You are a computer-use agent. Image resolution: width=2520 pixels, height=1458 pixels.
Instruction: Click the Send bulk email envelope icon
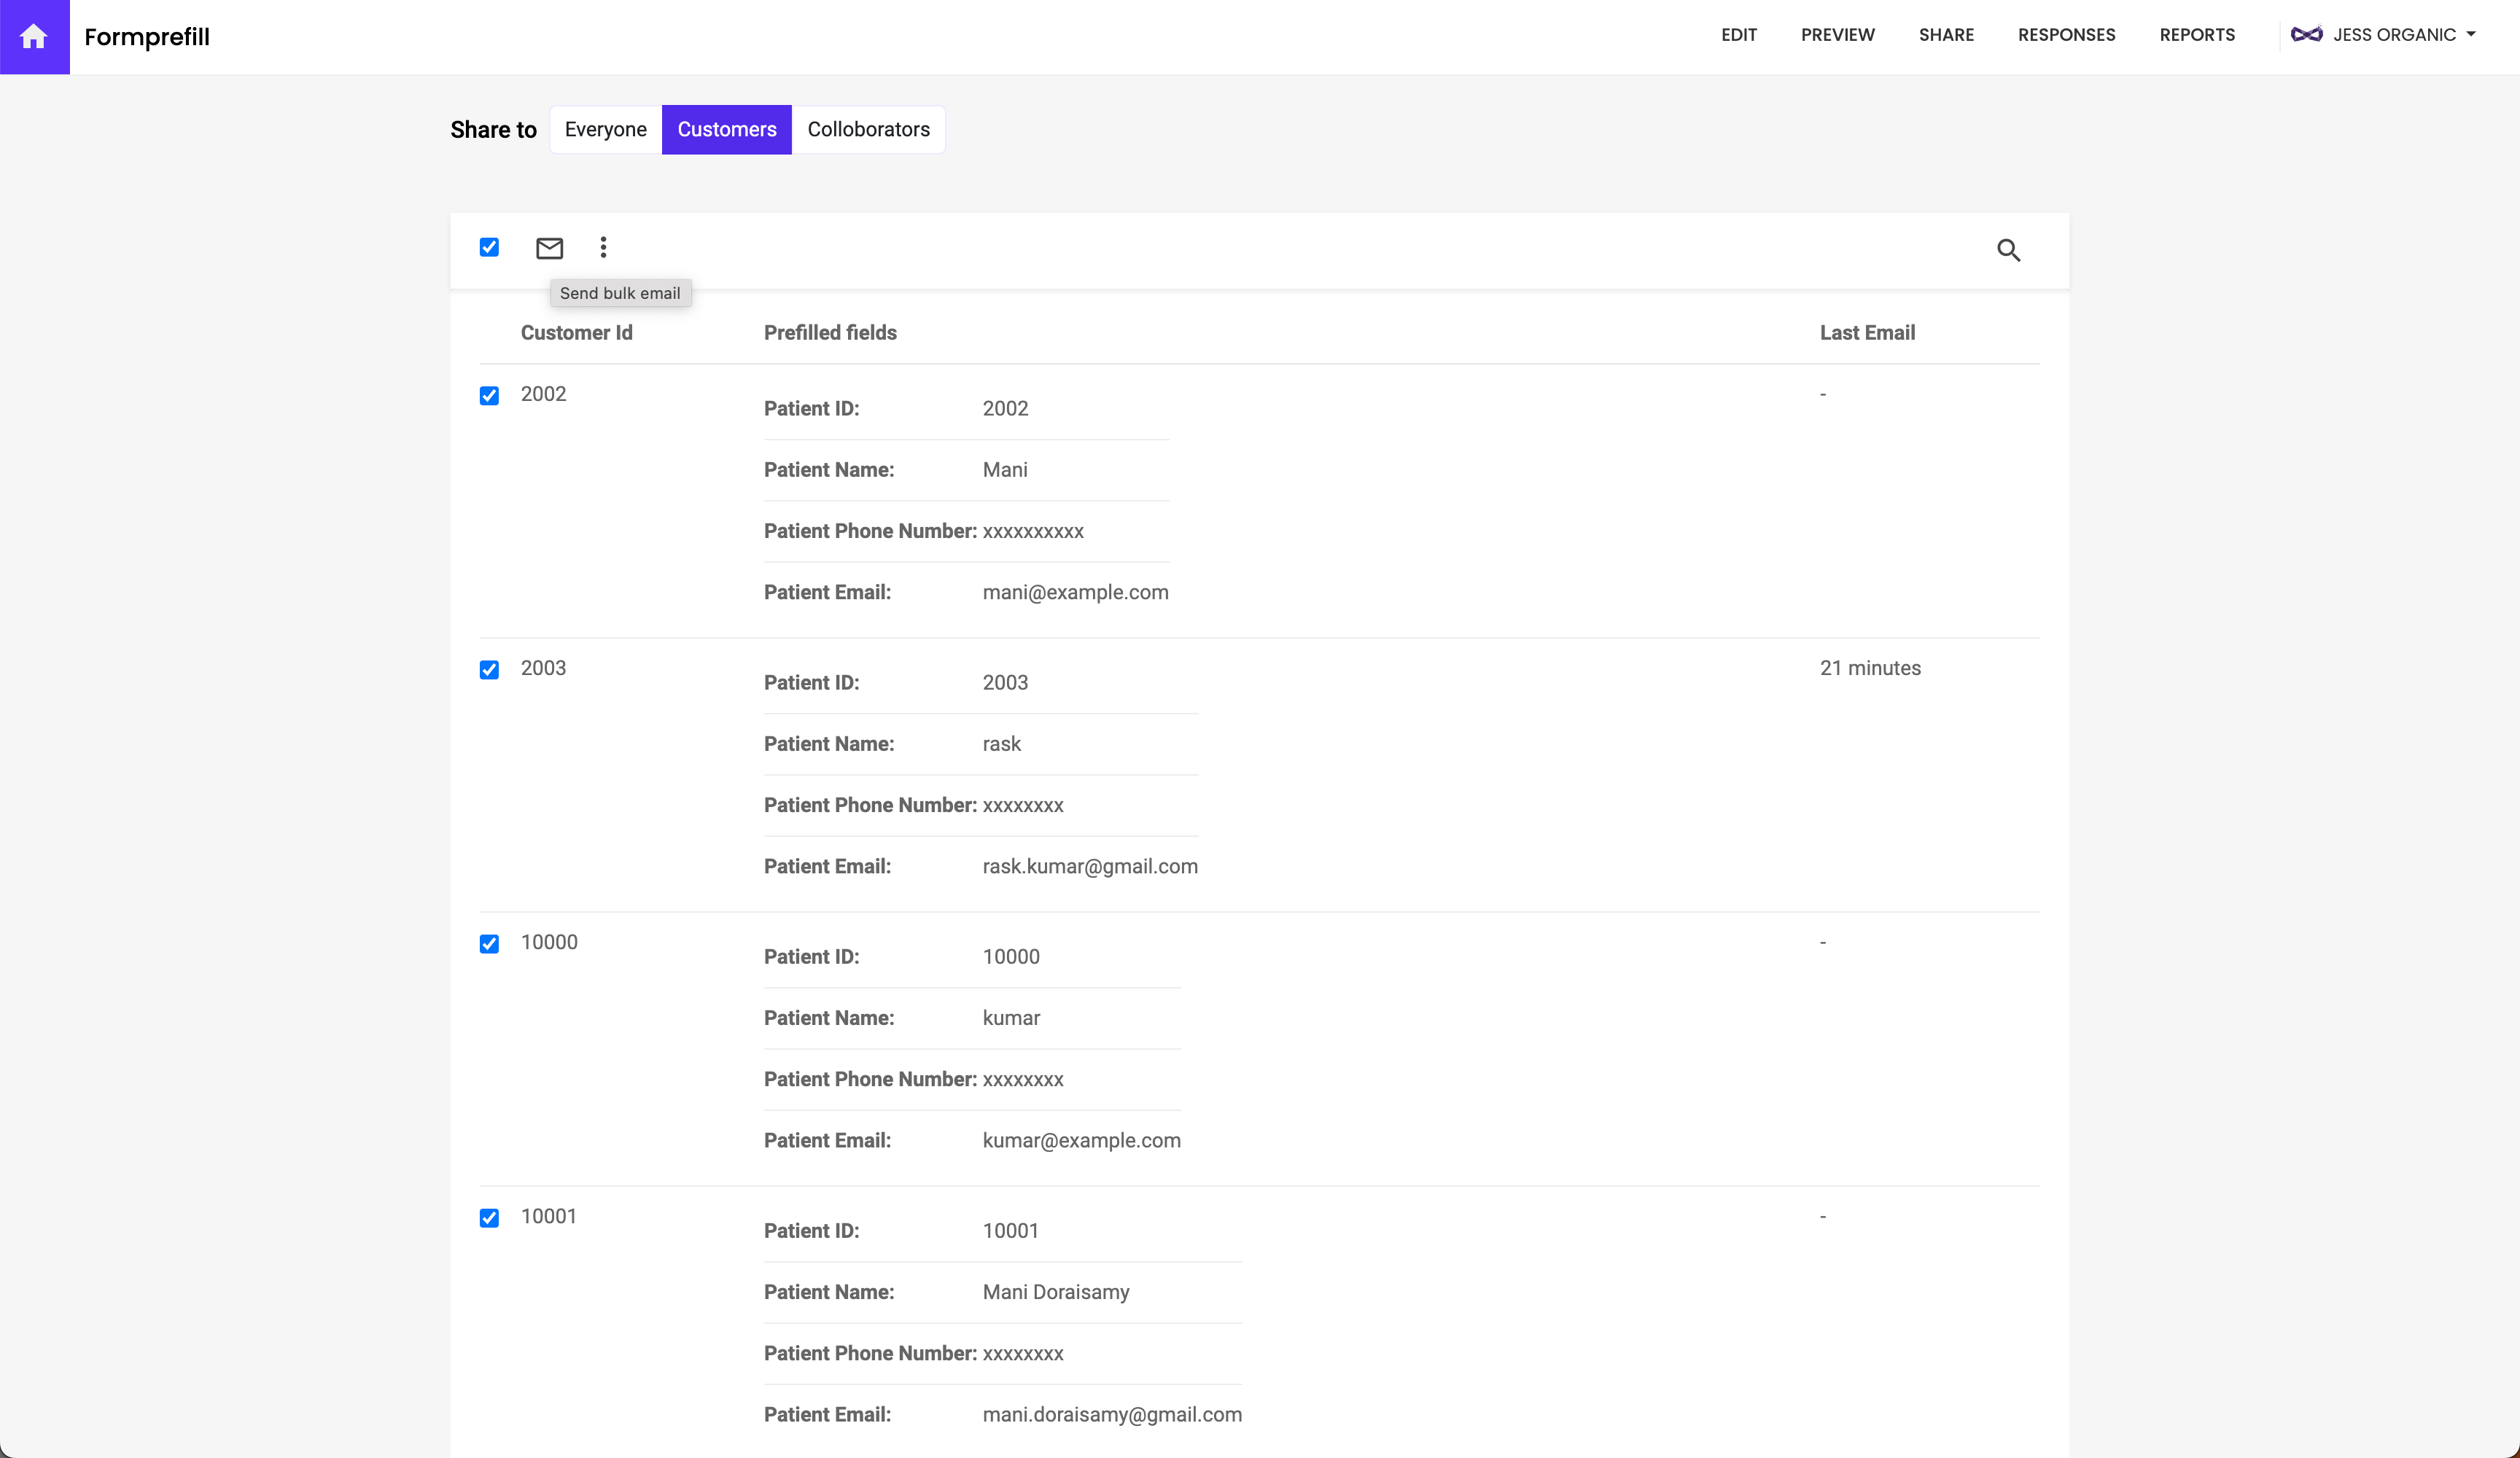(549, 248)
